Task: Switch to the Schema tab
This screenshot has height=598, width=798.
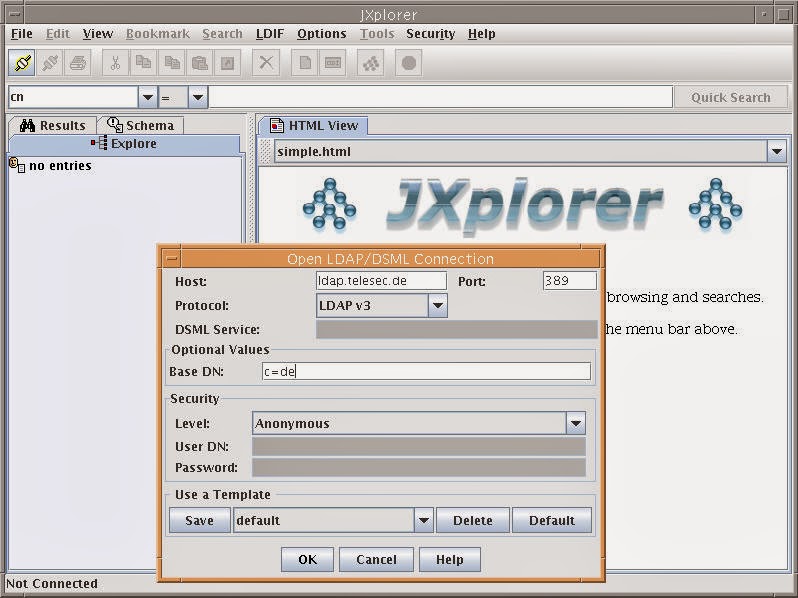Action: coord(140,125)
